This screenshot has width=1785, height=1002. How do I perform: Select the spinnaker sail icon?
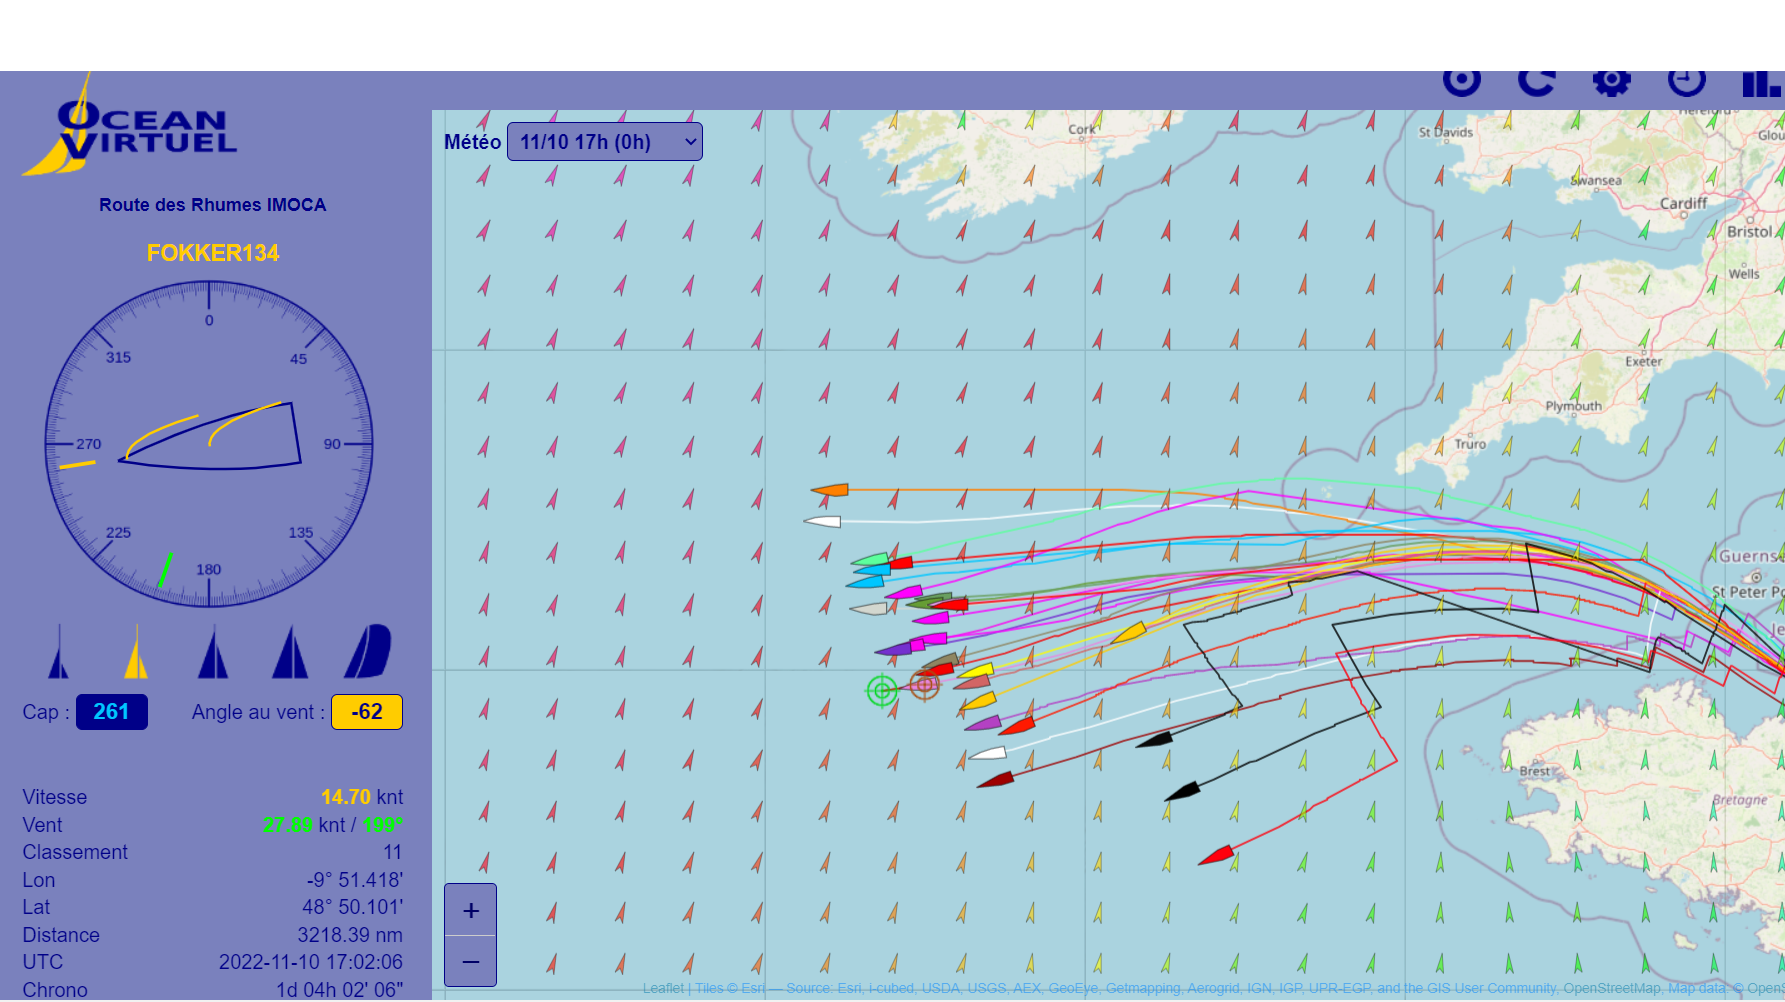(367, 651)
